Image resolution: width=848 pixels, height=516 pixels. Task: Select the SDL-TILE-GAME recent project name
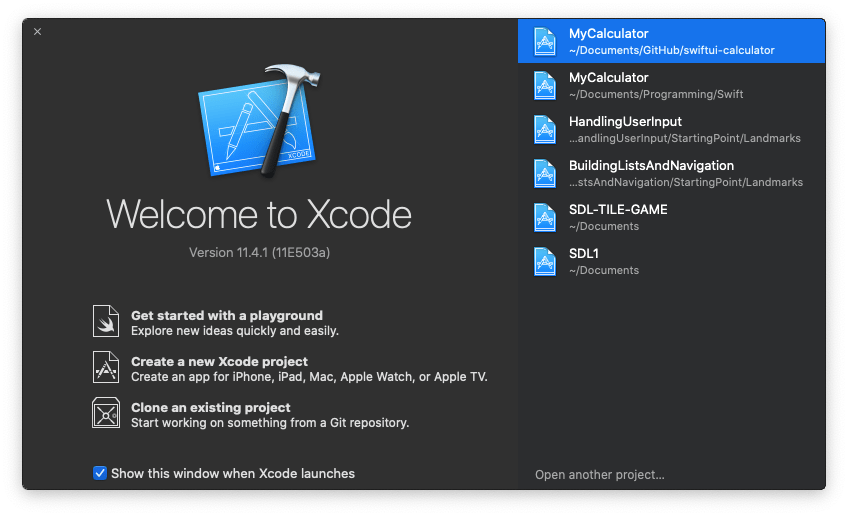(618, 209)
